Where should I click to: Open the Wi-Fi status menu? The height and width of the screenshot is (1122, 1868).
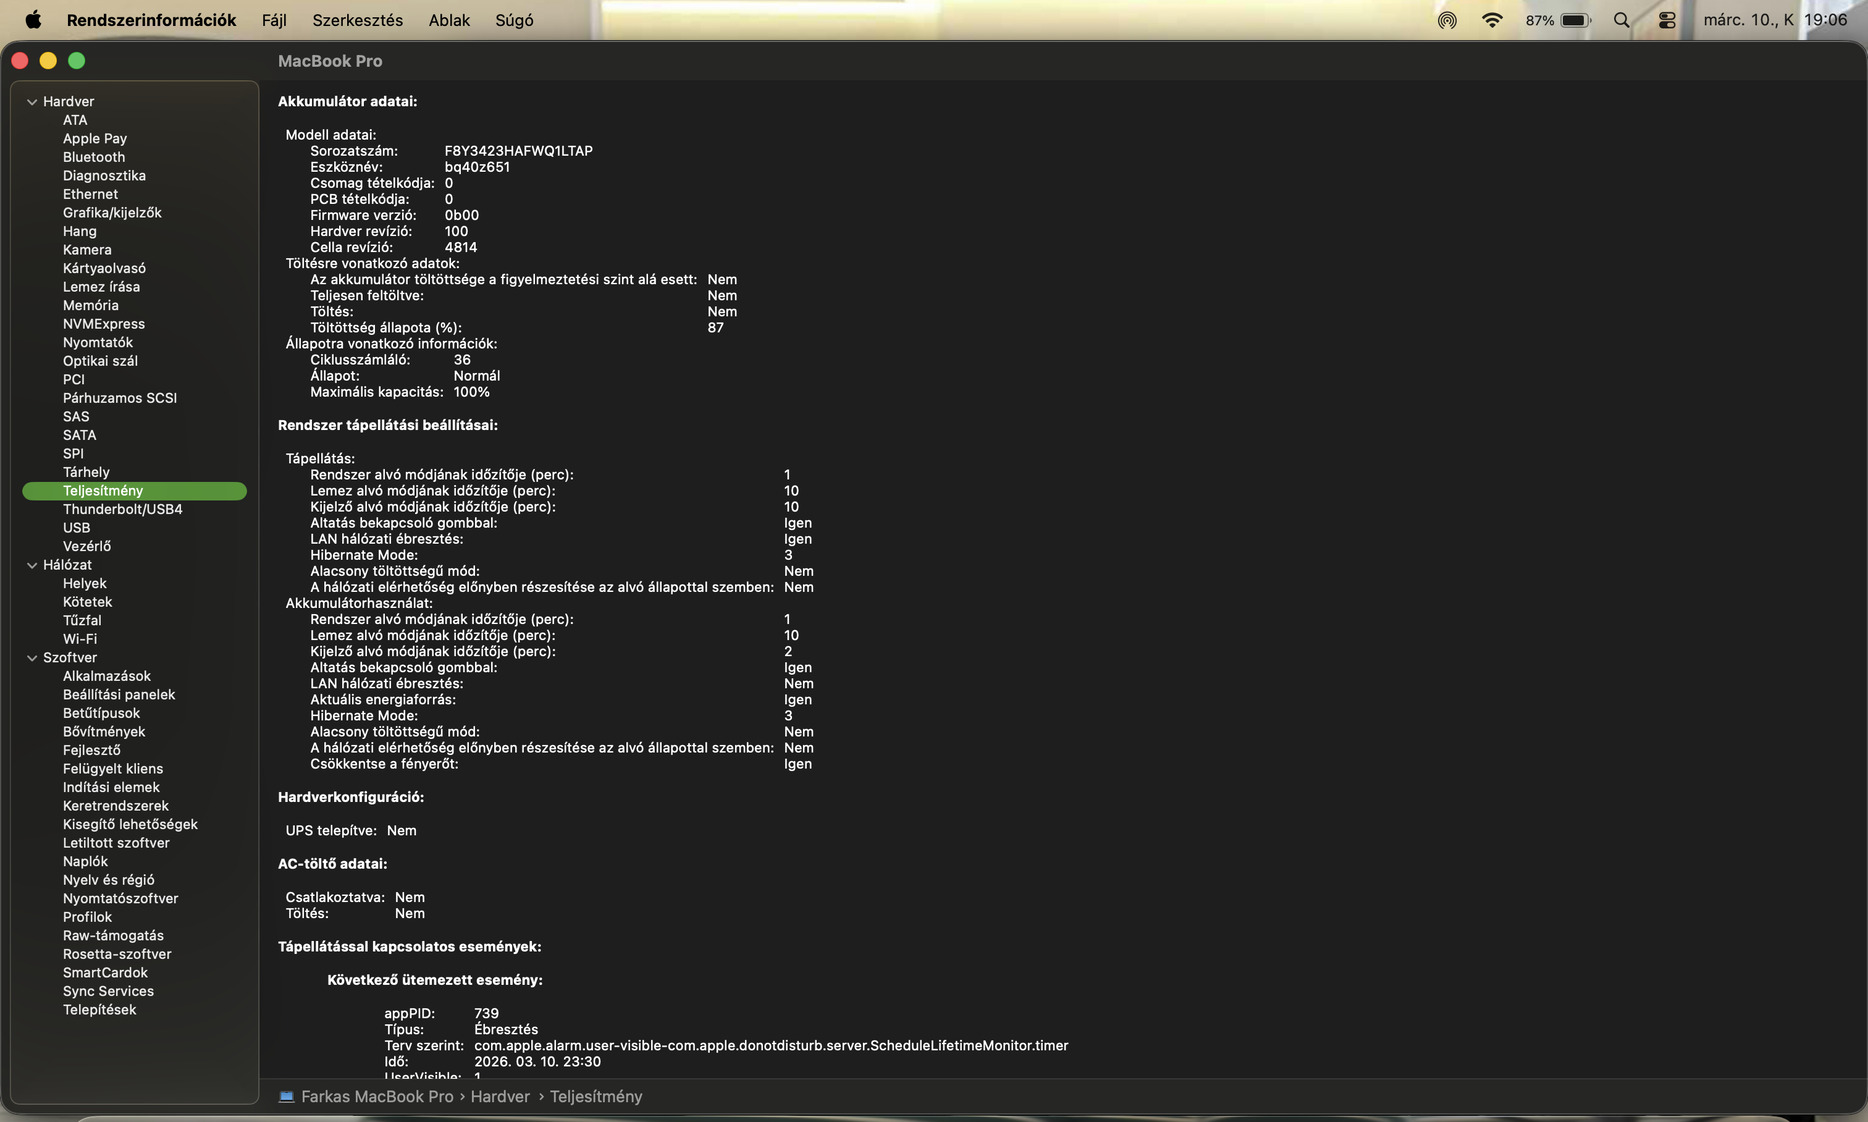1492,20
